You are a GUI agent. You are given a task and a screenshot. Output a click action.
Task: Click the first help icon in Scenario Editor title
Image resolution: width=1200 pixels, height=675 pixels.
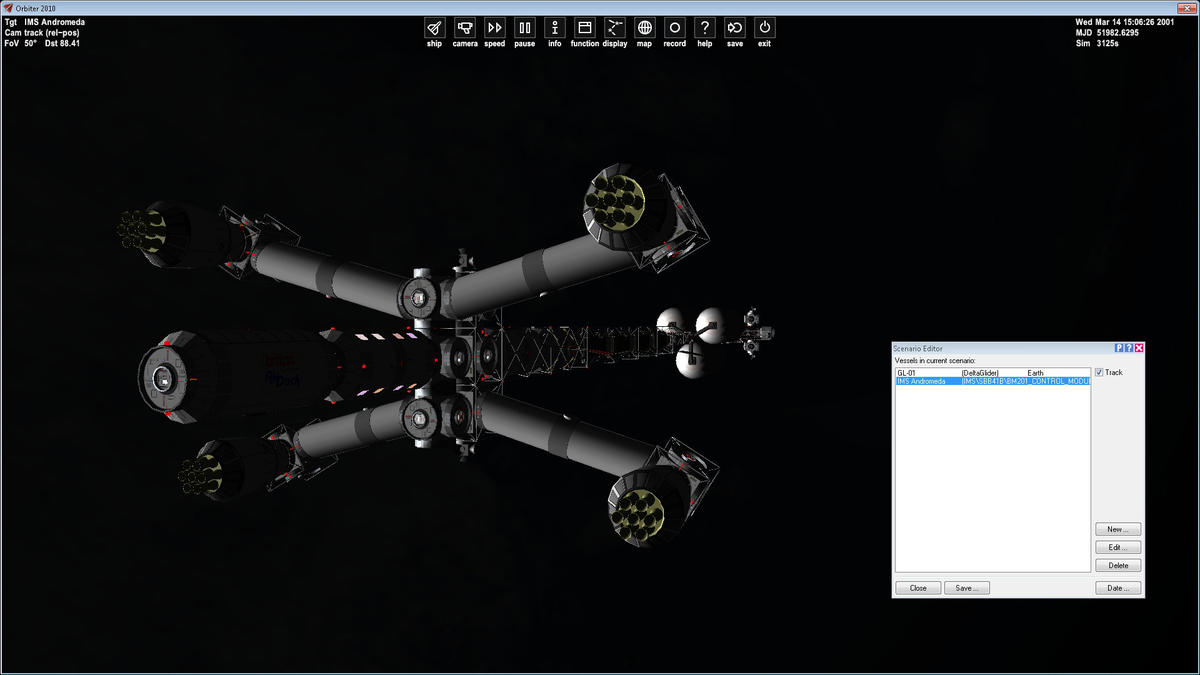[1119, 348]
